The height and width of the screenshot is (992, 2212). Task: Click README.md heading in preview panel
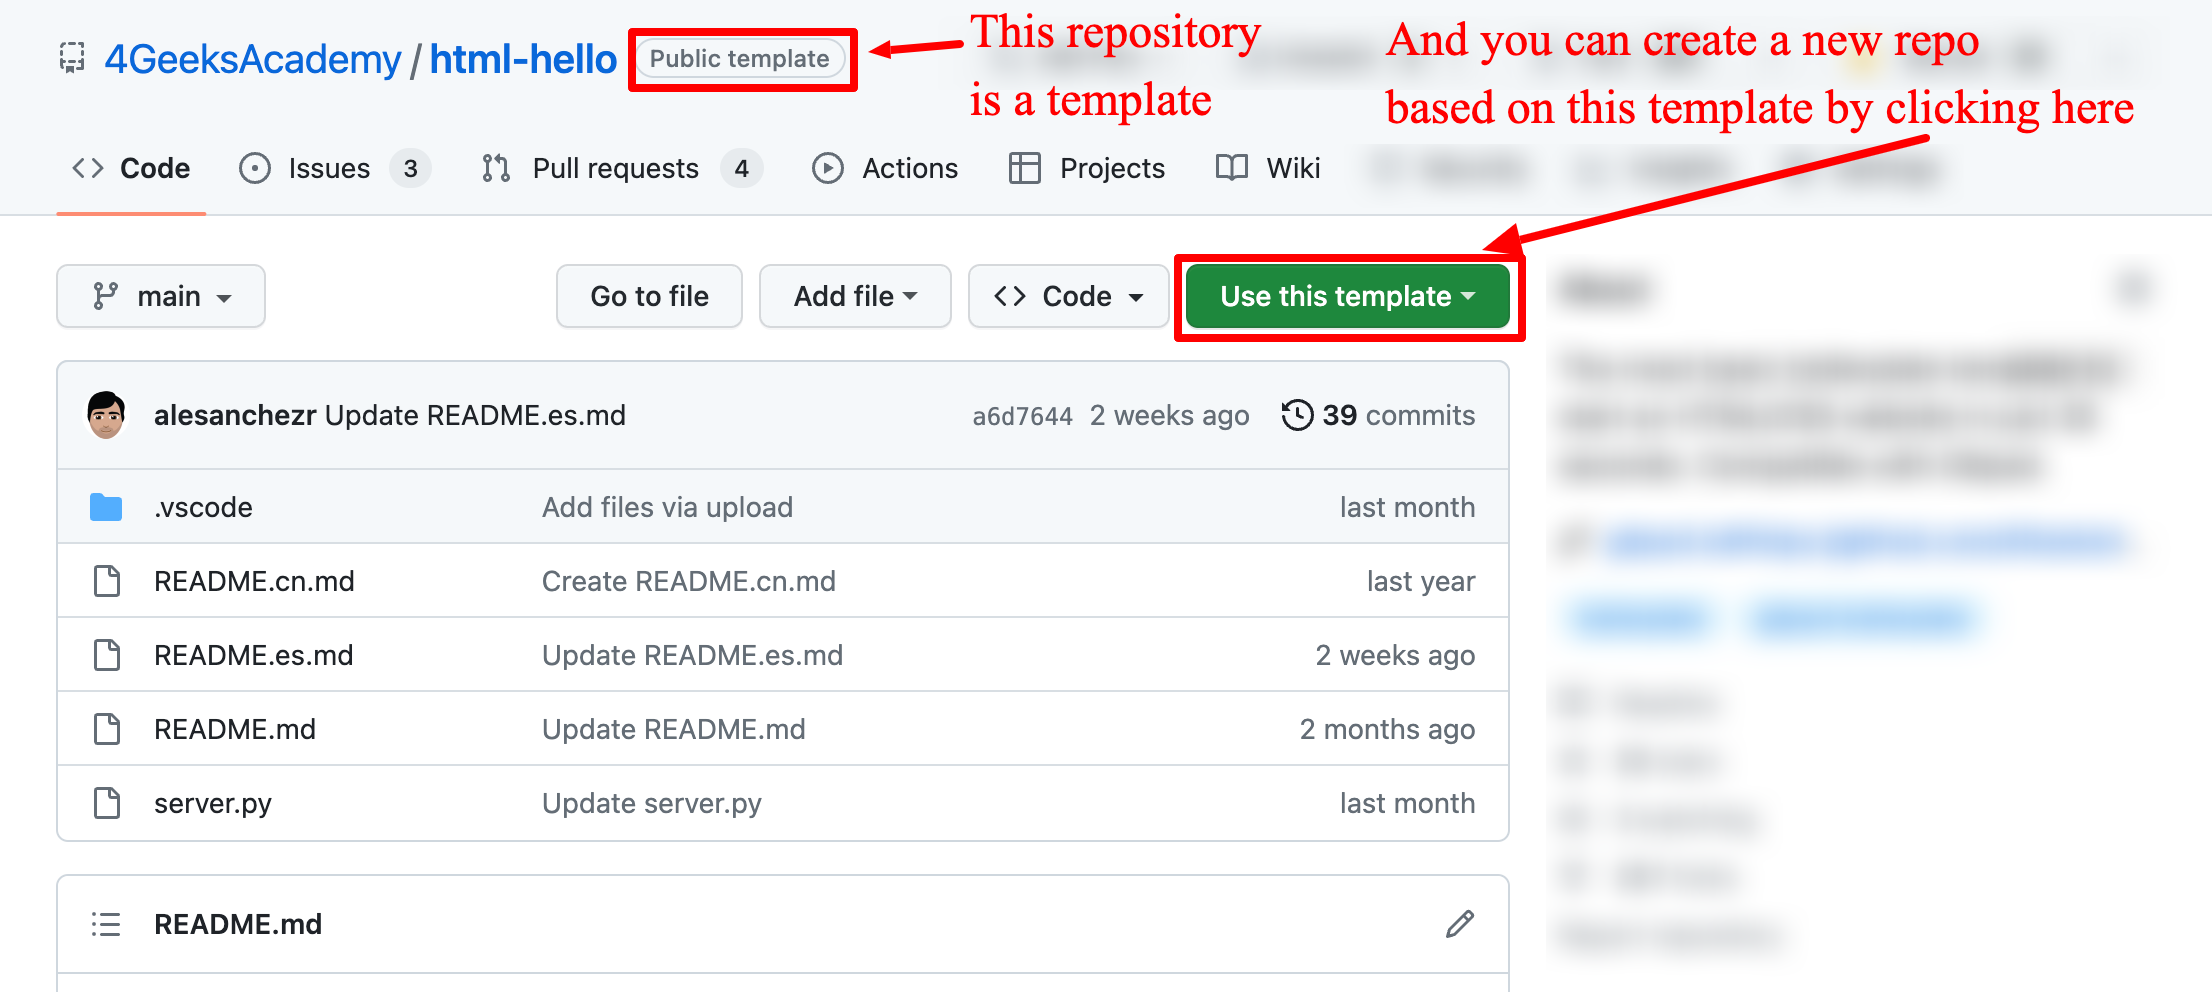point(238,924)
